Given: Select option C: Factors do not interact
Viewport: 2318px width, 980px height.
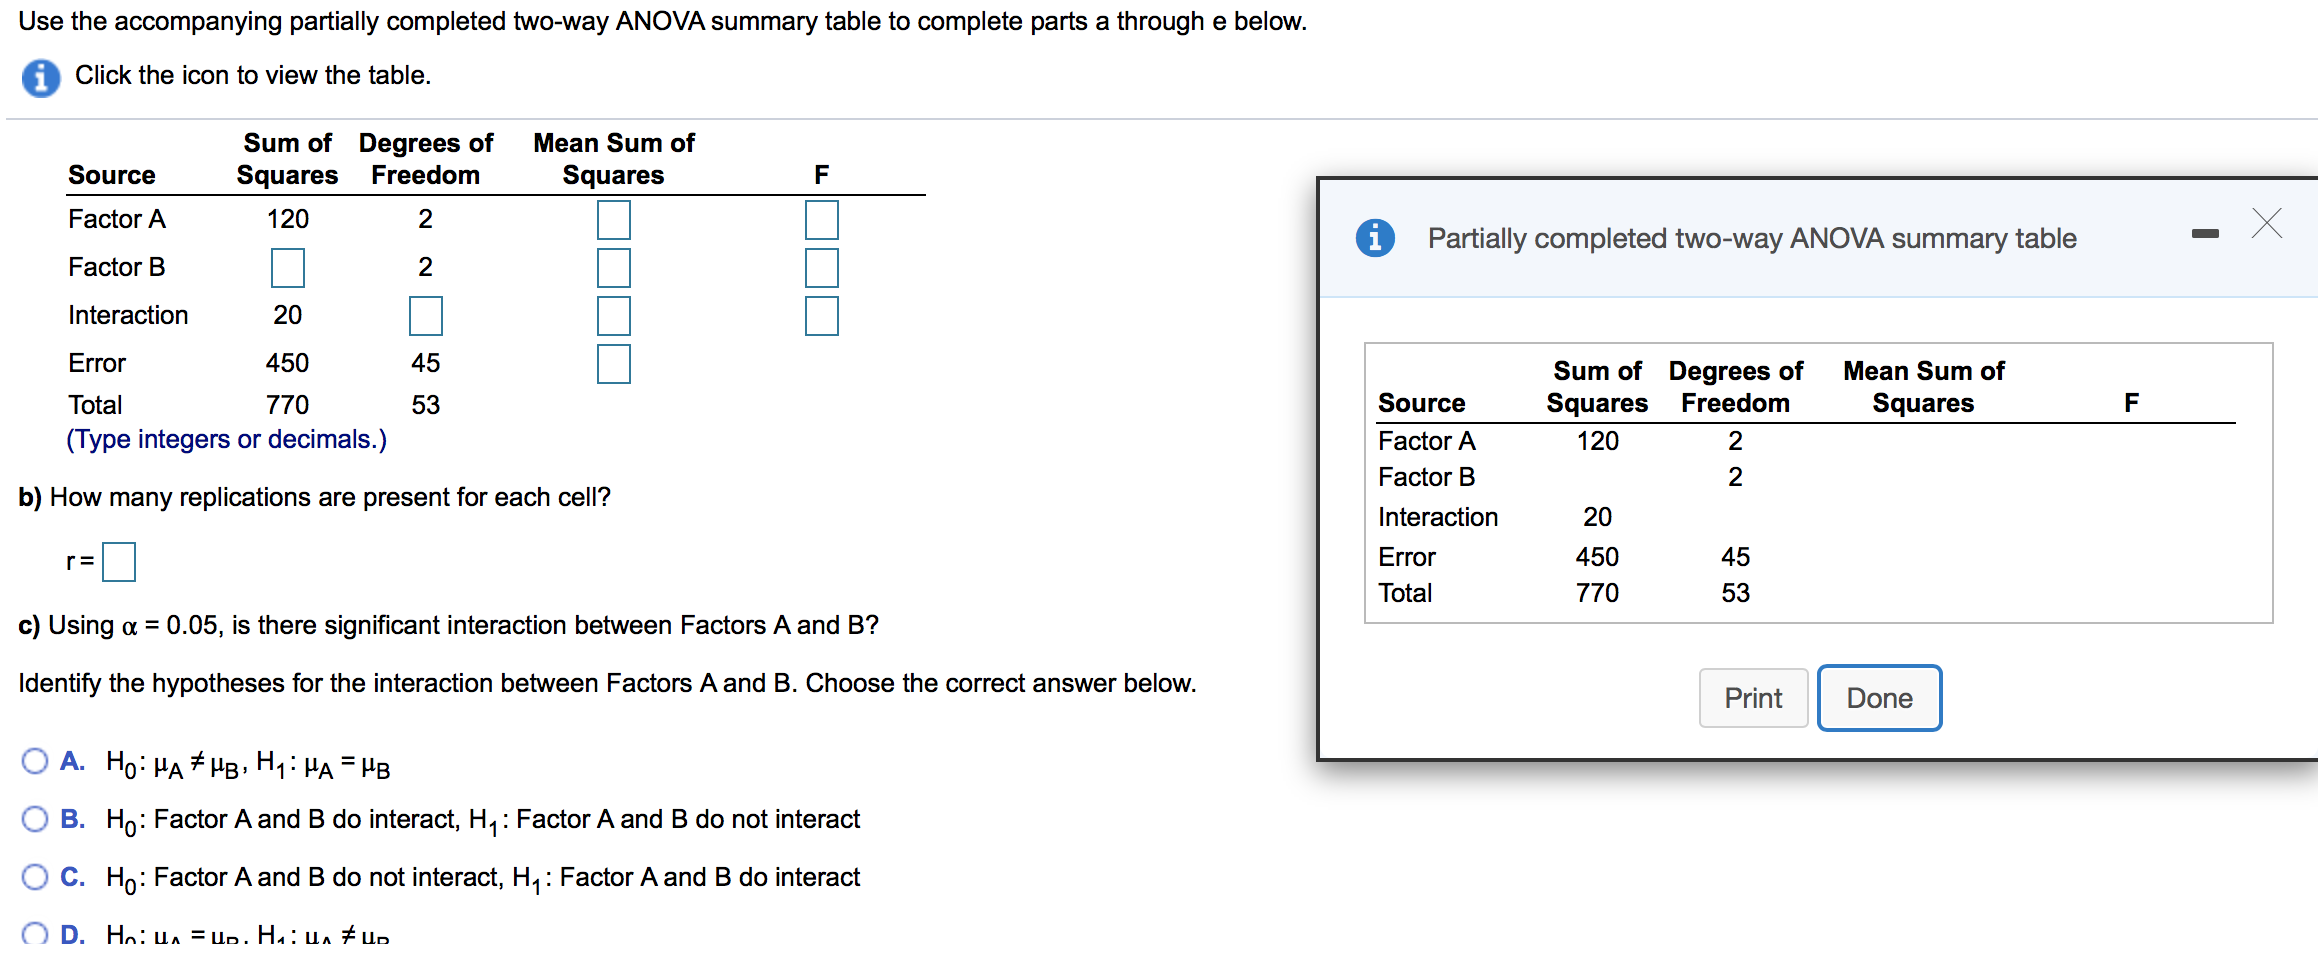Looking at the screenshot, I should (35, 876).
